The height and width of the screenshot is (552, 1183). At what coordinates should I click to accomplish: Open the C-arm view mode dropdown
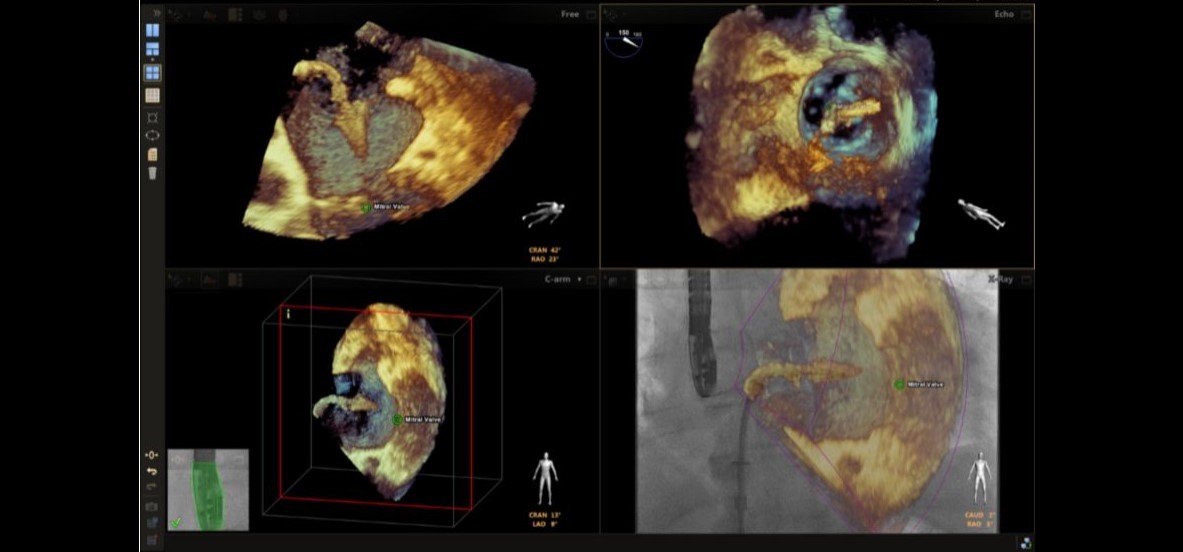click(562, 280)
